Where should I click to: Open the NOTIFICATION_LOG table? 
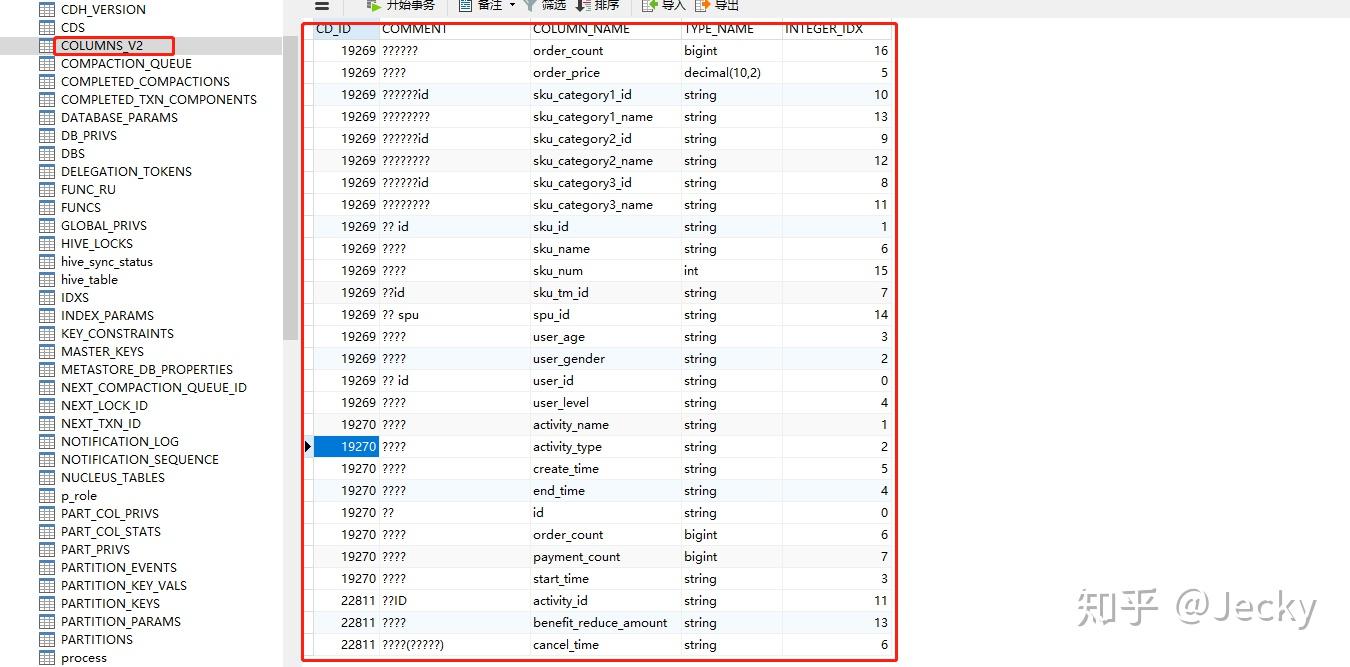(120, 441)
